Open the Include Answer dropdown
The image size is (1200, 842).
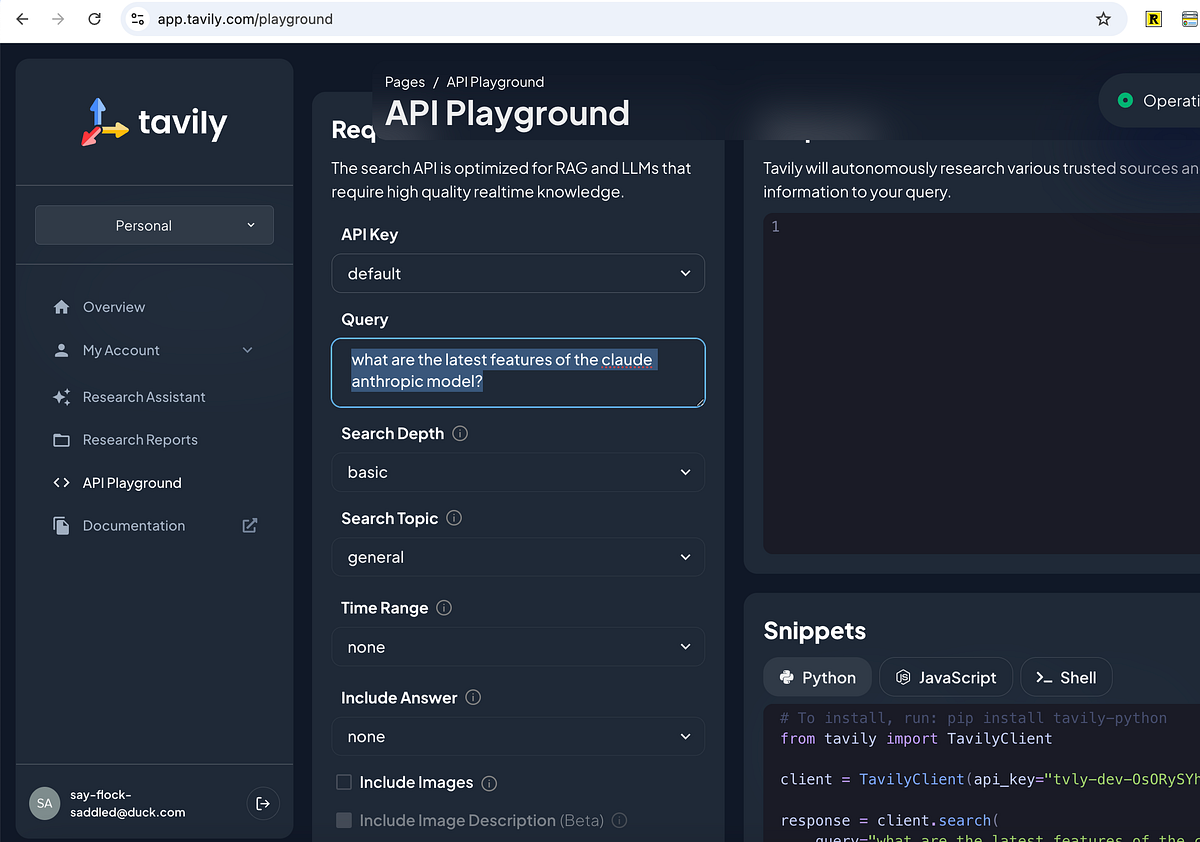pos(518,736)
